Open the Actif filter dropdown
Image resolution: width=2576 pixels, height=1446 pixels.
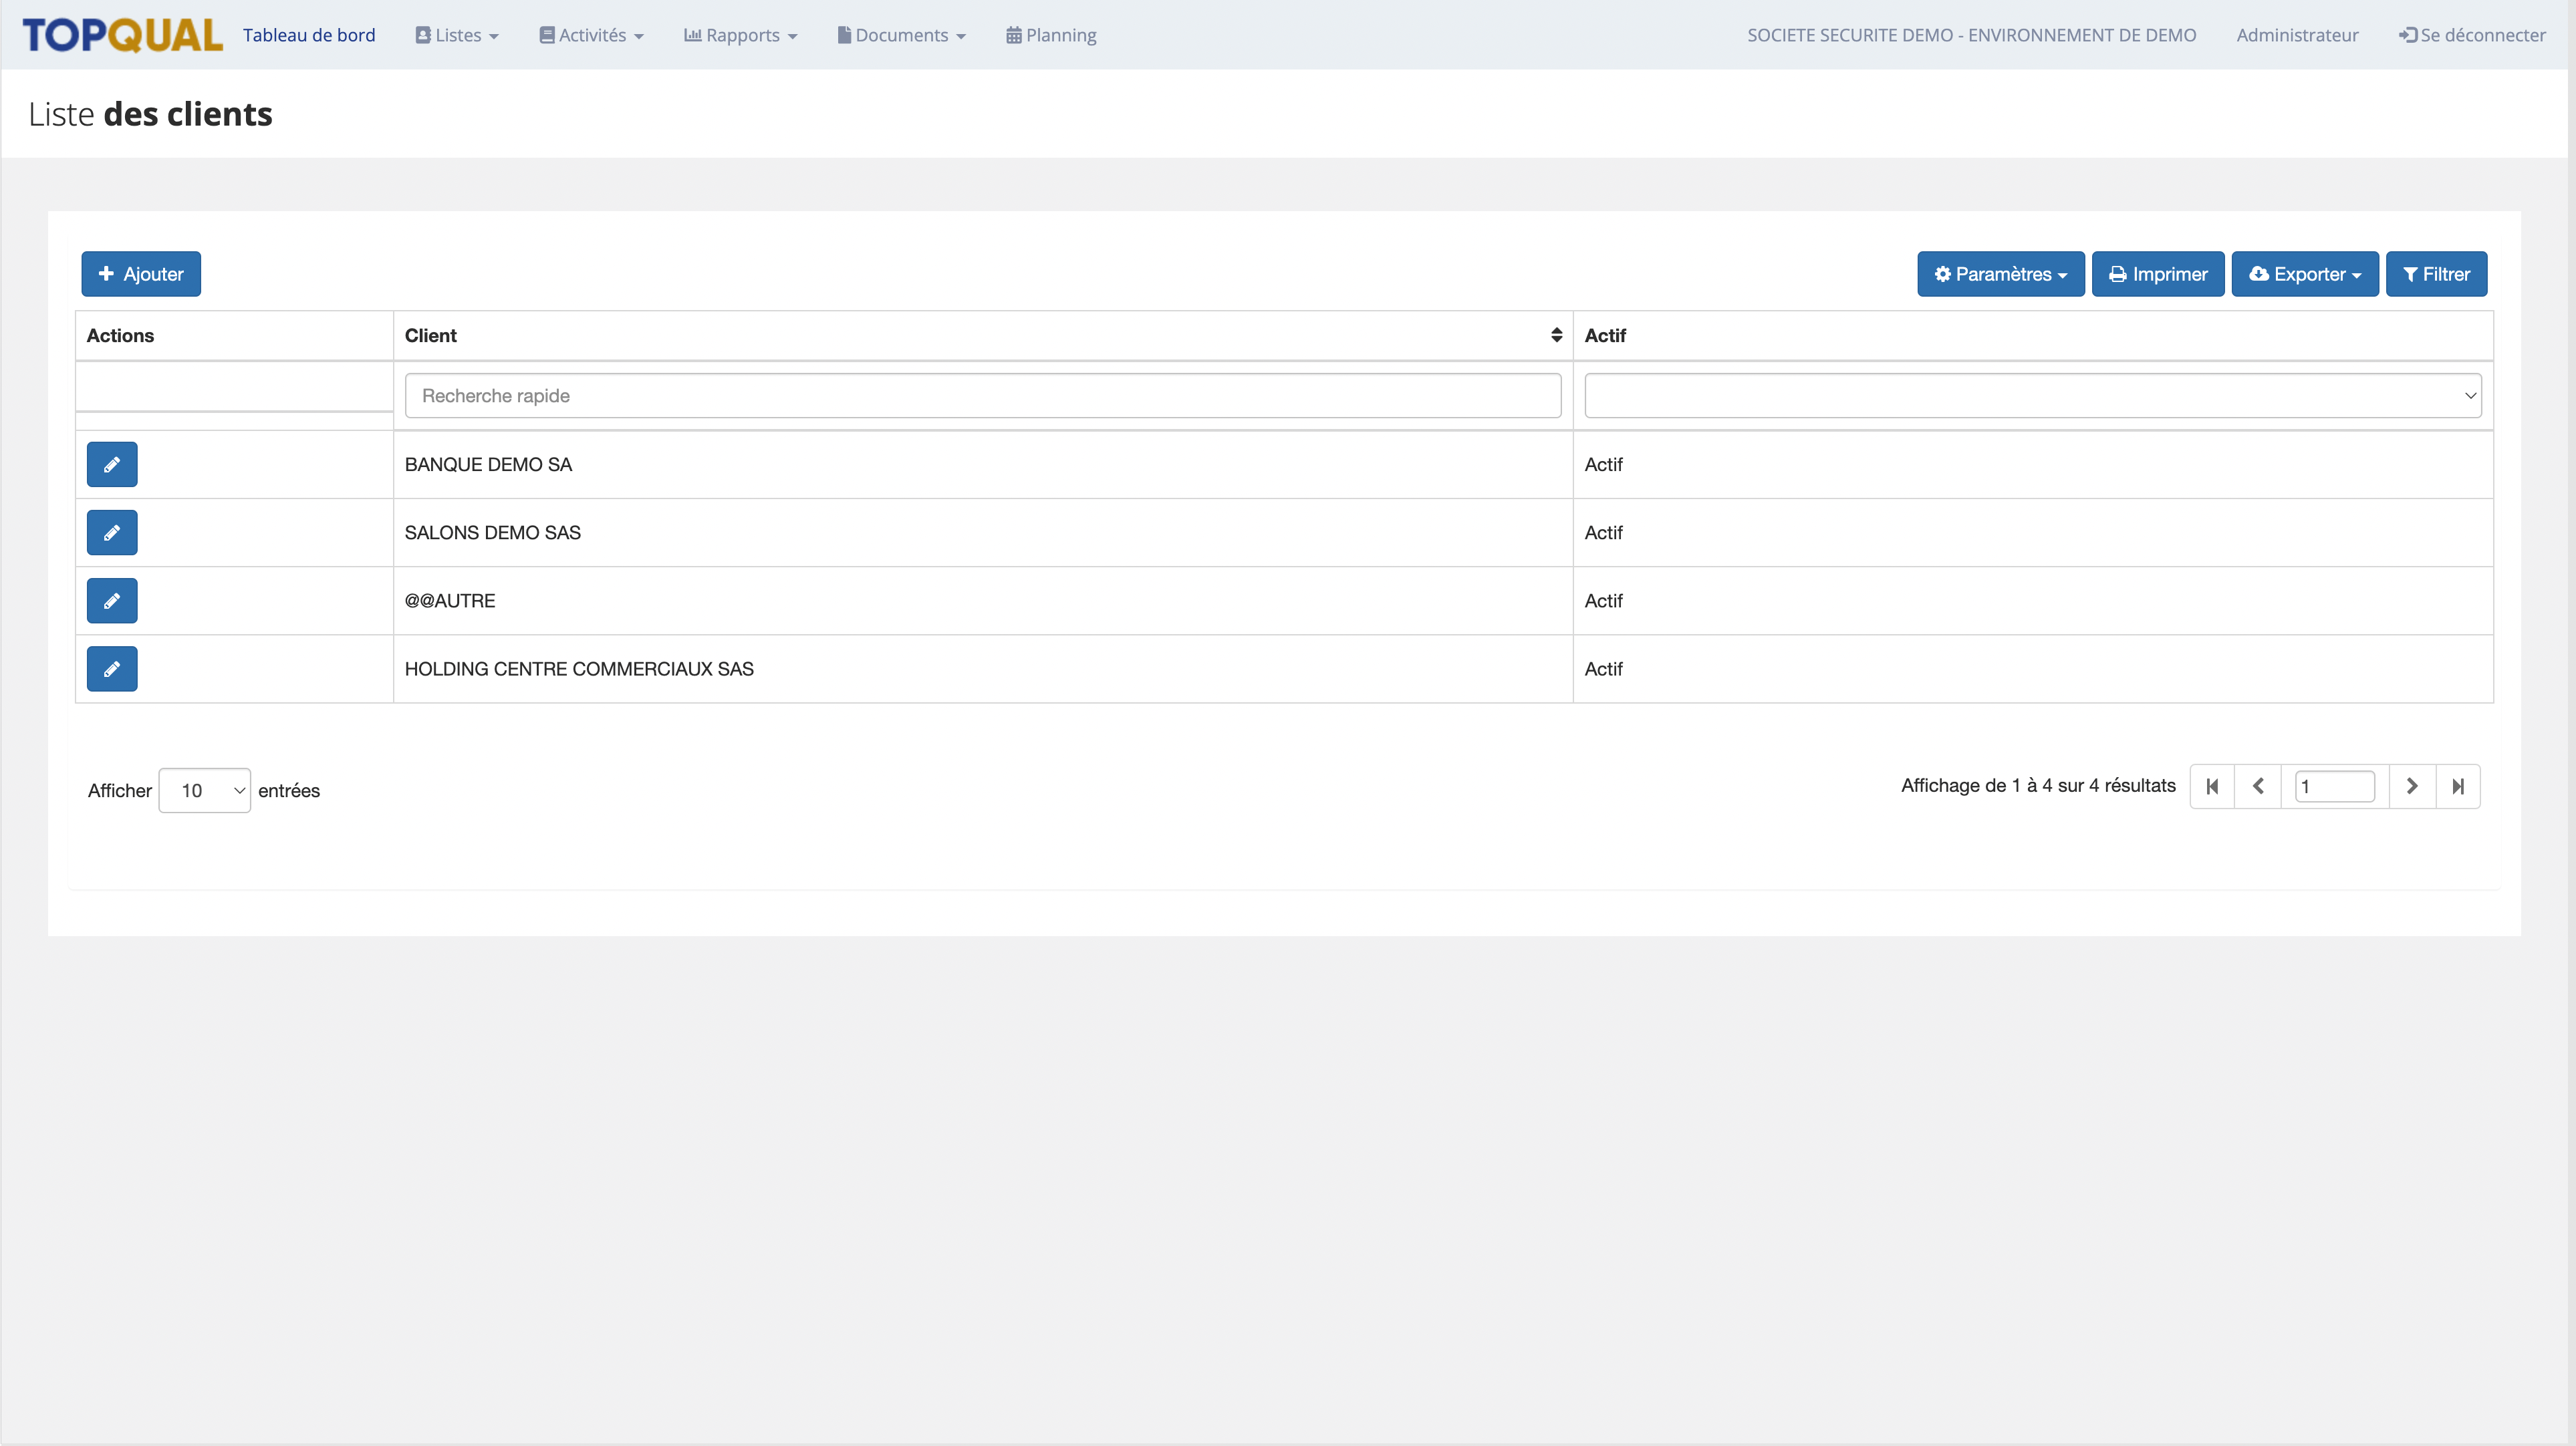tap(2032, 396)
